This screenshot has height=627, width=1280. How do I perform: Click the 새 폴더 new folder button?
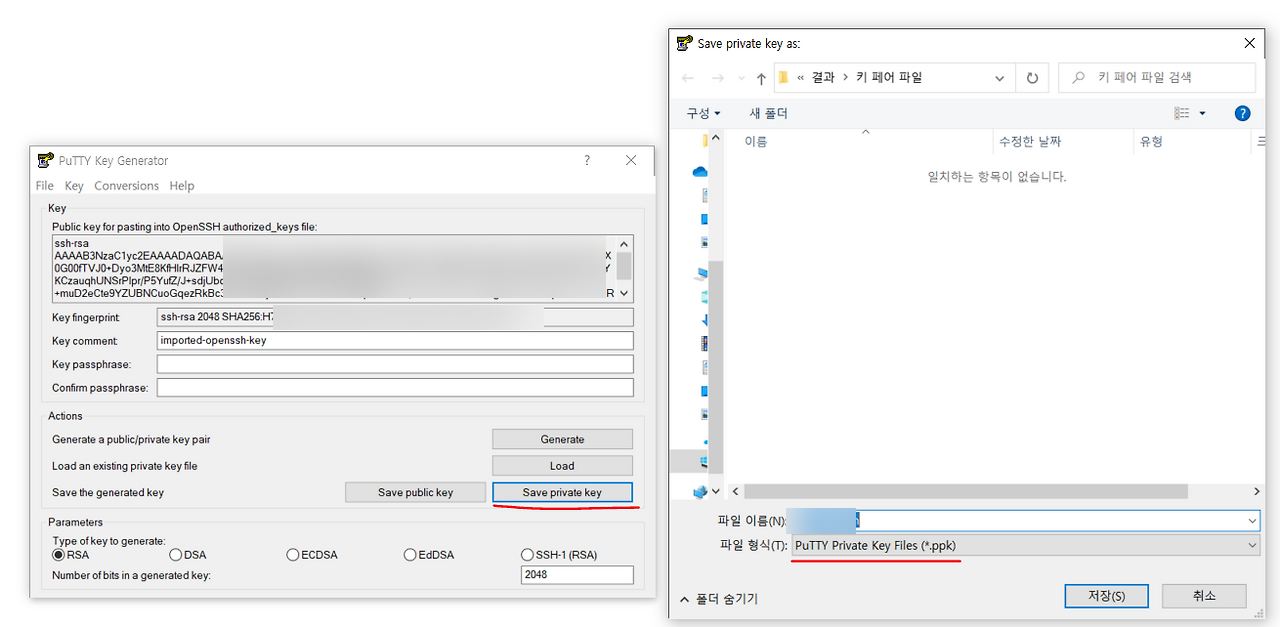coord(769,114)
